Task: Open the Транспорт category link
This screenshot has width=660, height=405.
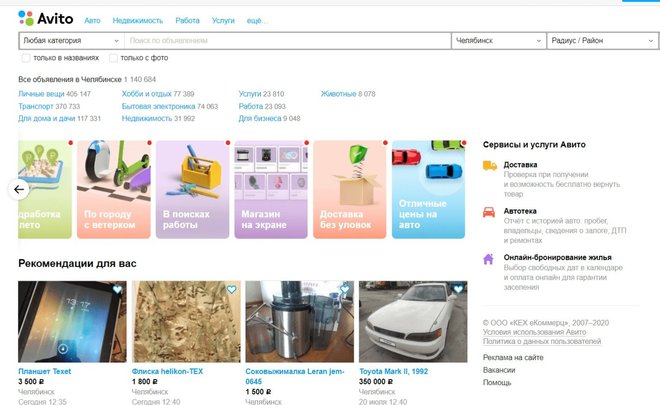Action: (36, 106)
